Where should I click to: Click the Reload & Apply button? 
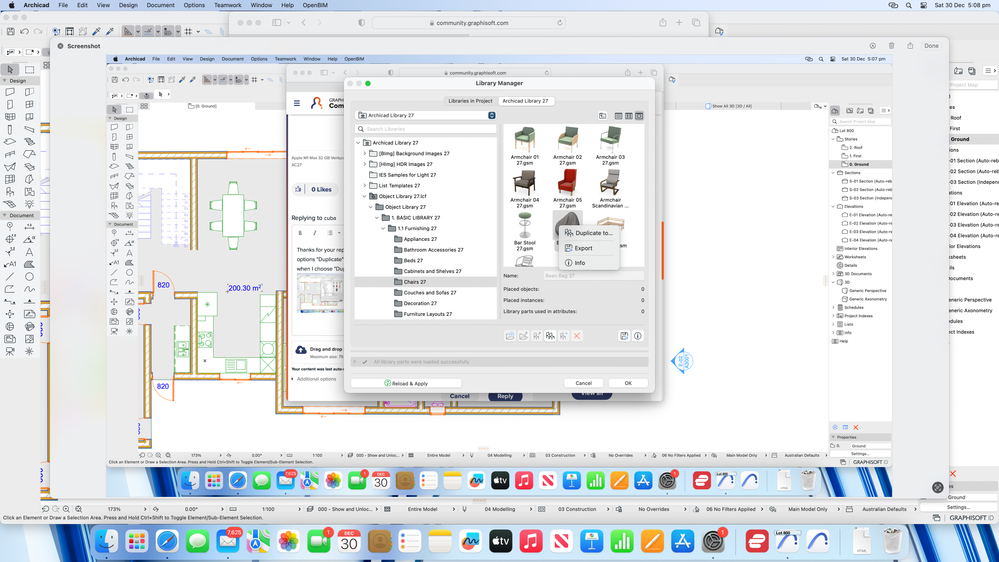pyautogui.click(x=406, y=384)
